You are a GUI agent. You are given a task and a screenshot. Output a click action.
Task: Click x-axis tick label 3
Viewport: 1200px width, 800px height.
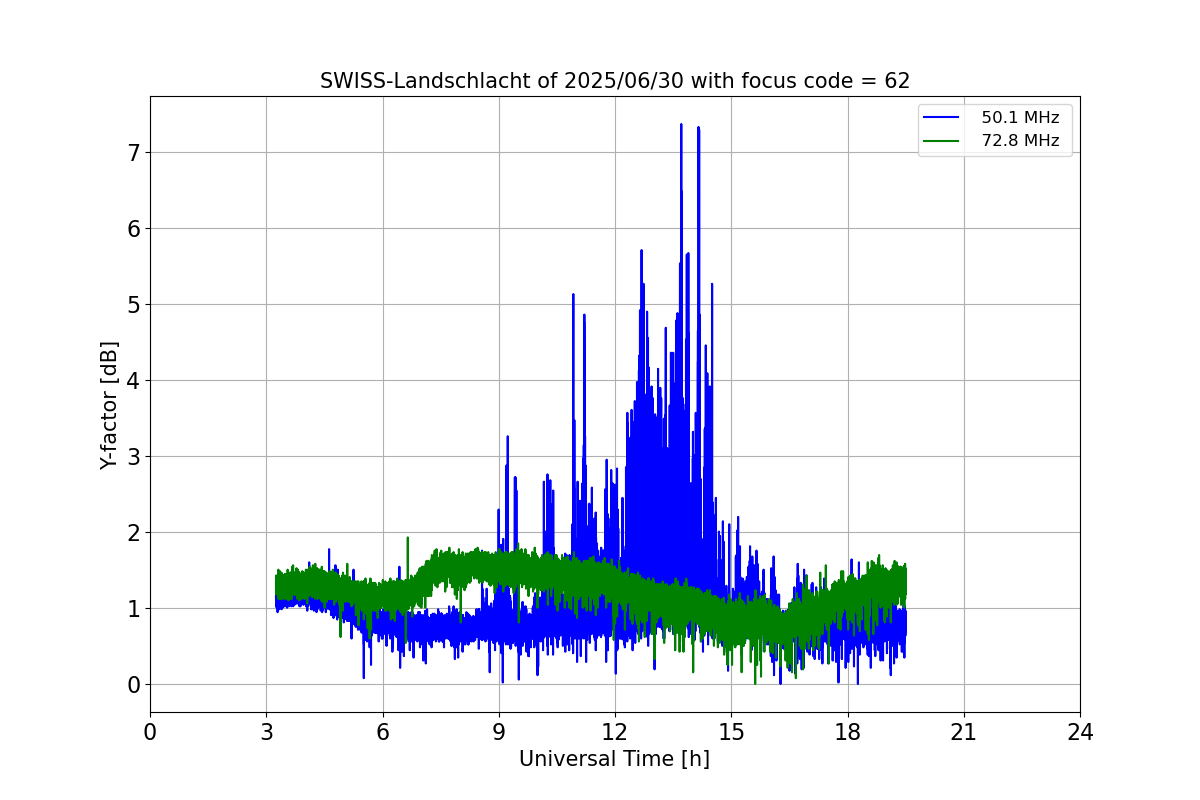[x=266, y=732]
